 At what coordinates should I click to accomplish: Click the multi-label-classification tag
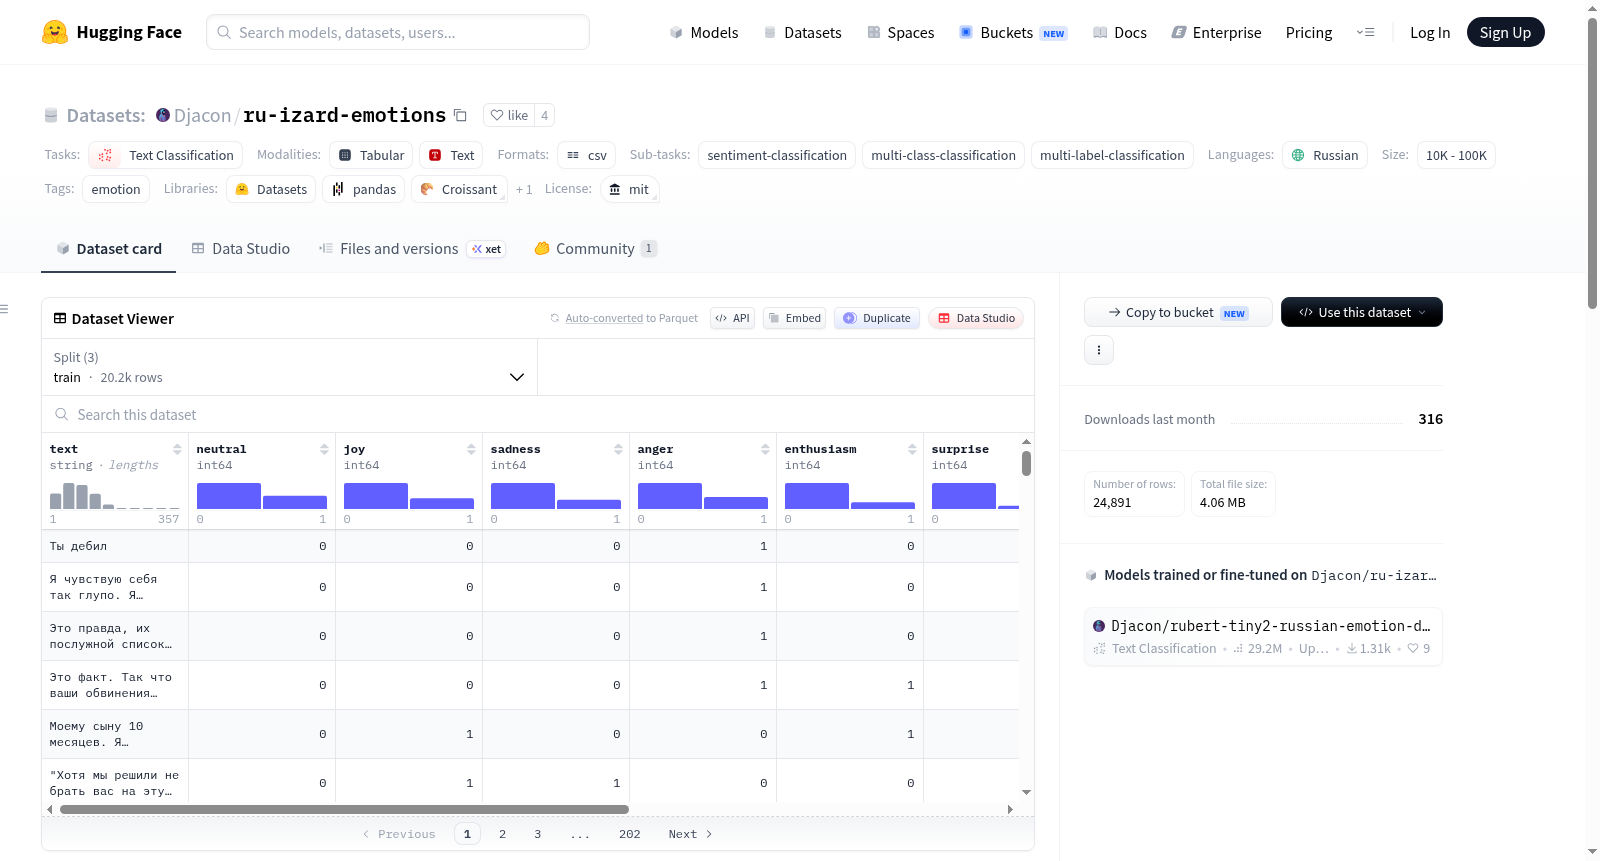[1112, 155]
